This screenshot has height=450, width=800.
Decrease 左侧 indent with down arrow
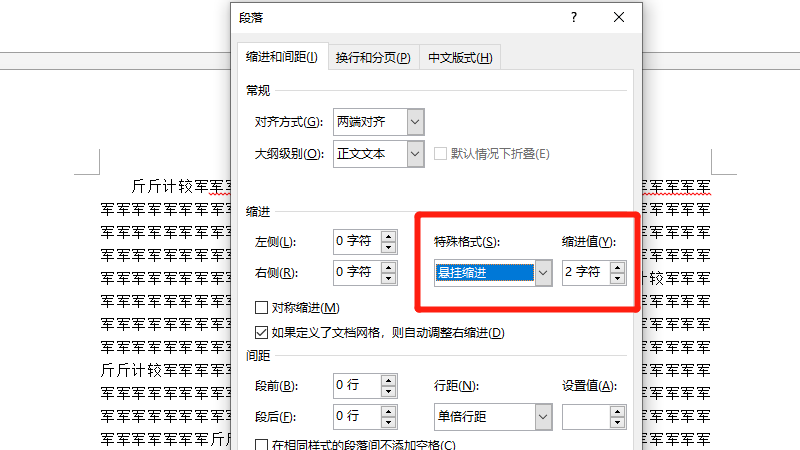pos(389,247)
